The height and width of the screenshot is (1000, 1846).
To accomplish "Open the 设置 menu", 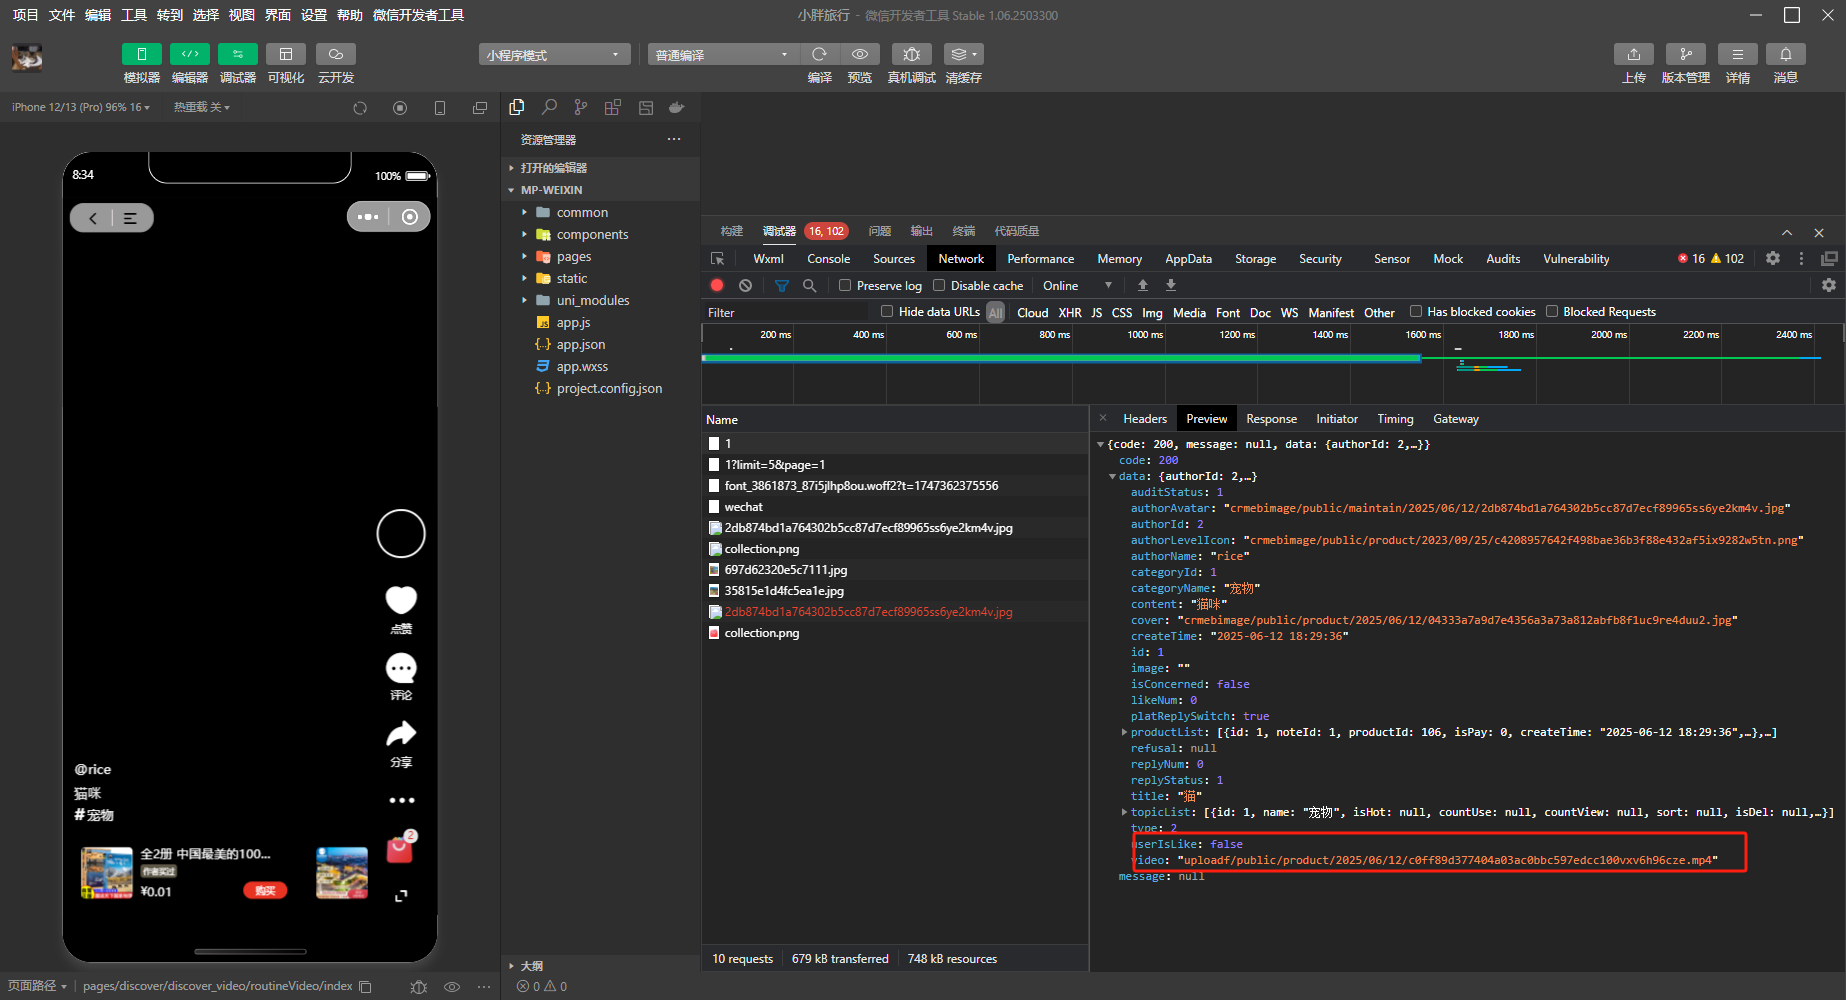I will (x=314, y=15).
